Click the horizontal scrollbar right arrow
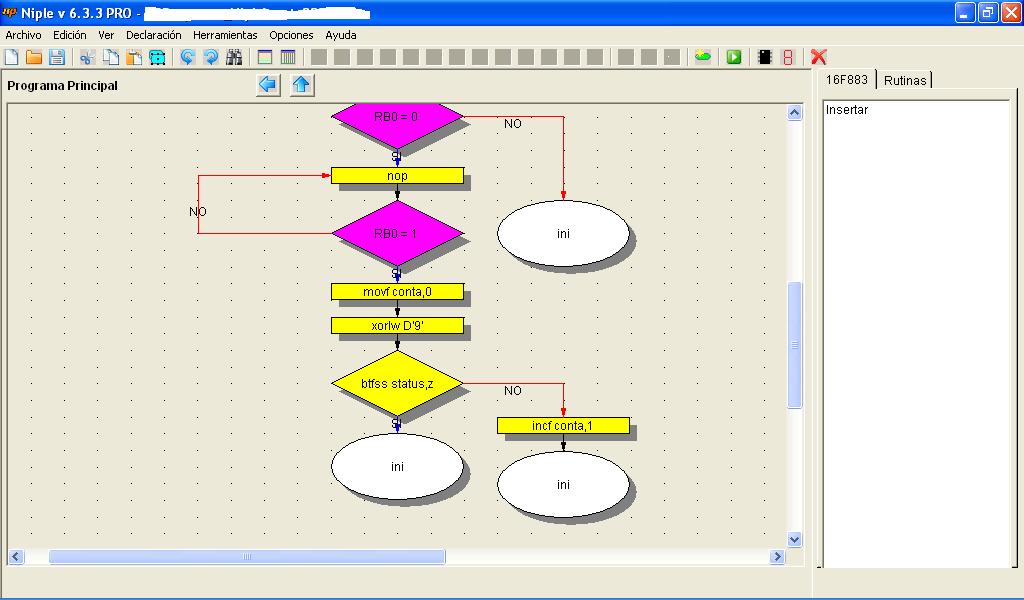The height and width of the screenshot is (600, 1024). [776, 556]
